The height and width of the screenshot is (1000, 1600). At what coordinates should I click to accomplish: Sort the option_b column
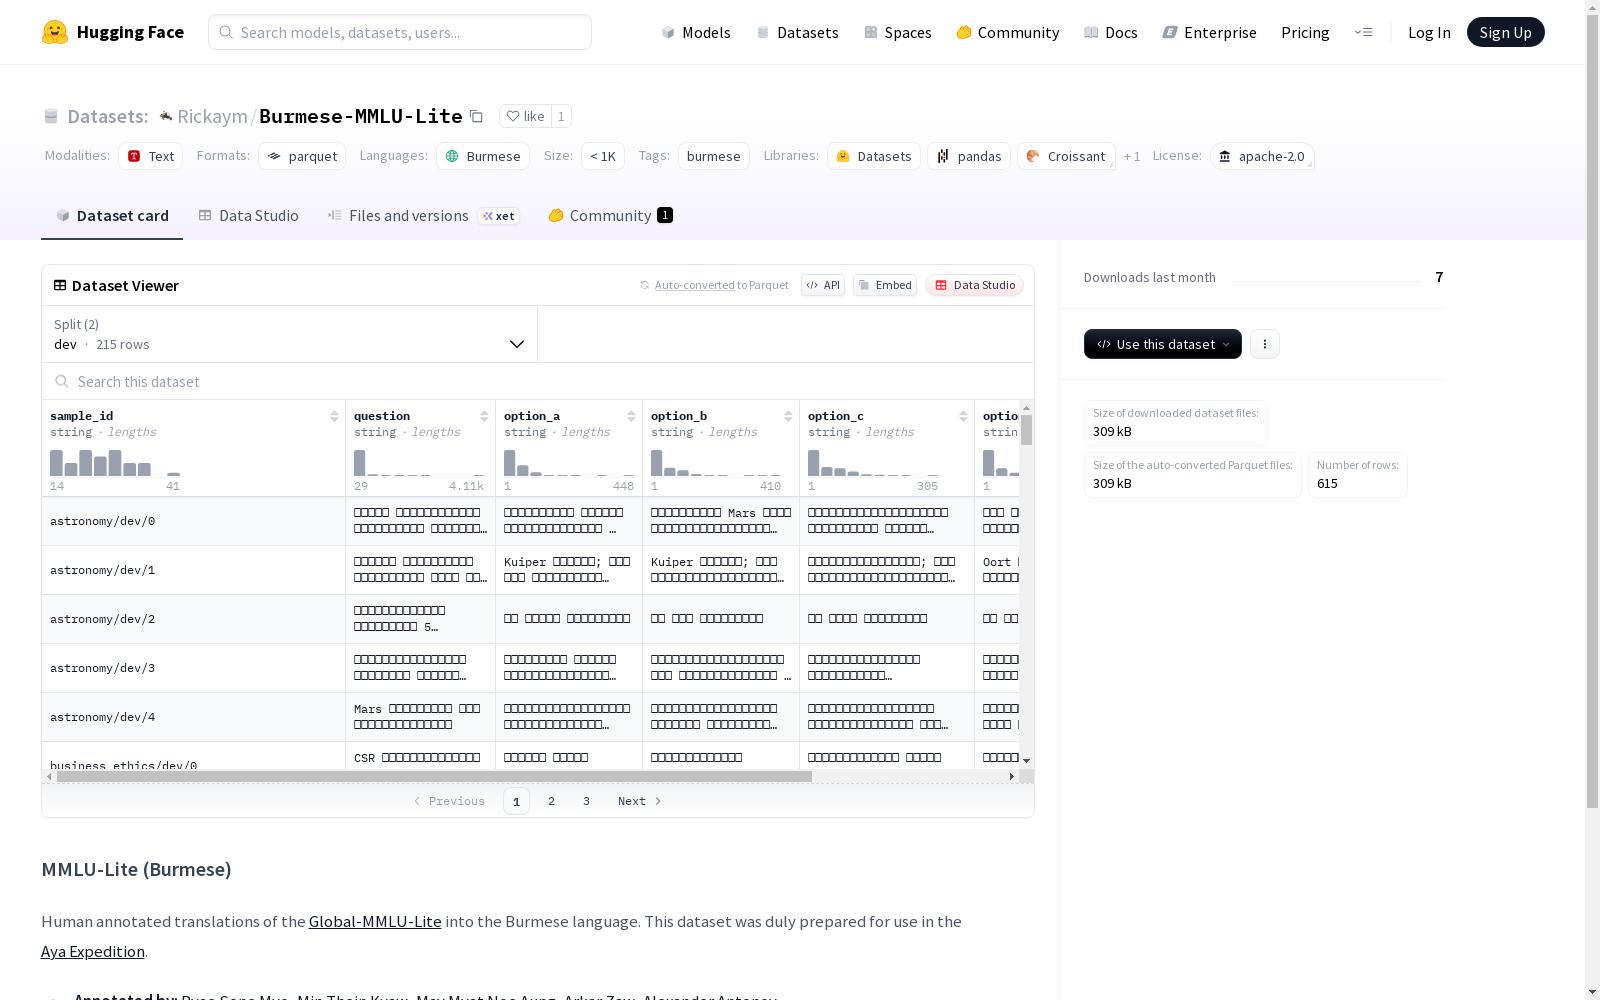tap(788, 416)
